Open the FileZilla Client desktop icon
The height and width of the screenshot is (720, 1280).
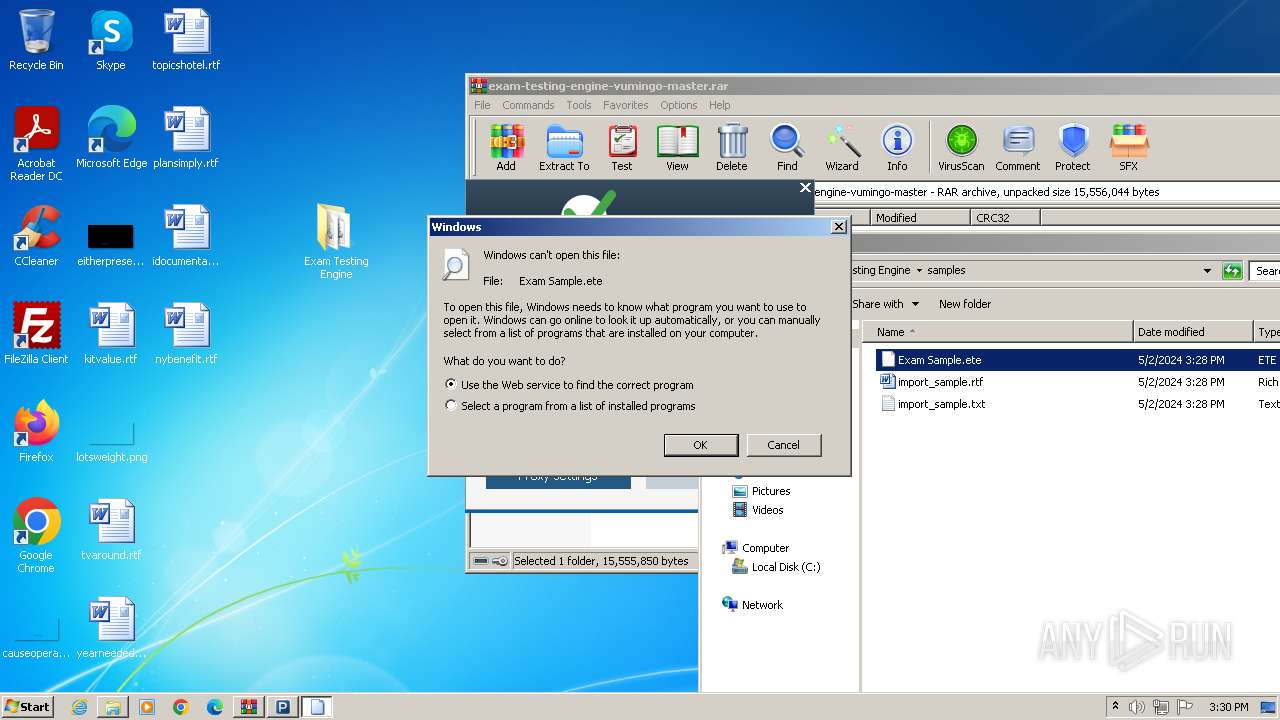36,334
